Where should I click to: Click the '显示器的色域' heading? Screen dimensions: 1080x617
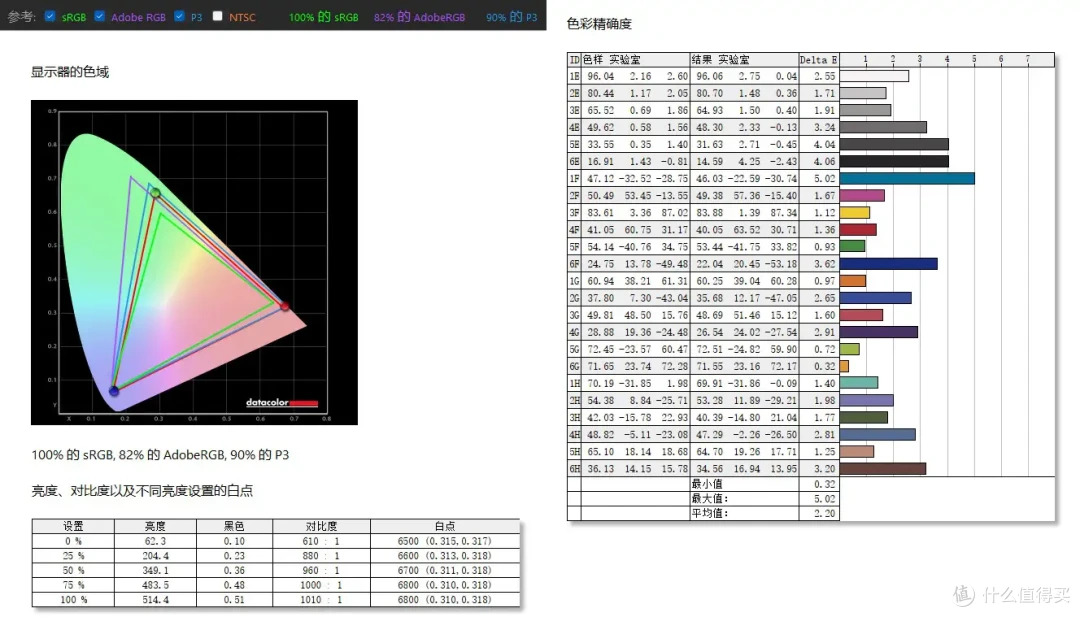[70, 72]
